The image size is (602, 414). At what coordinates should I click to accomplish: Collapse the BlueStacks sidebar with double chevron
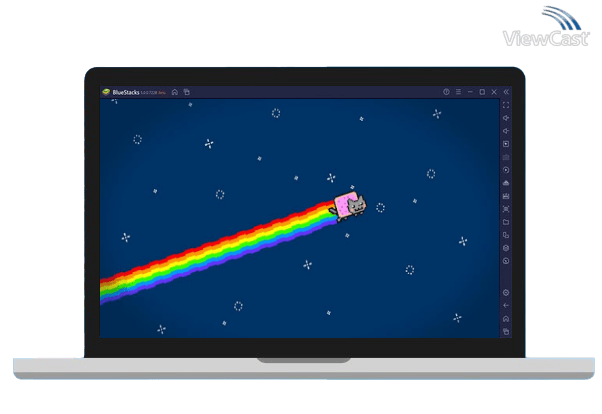click(x=506, y=92)
